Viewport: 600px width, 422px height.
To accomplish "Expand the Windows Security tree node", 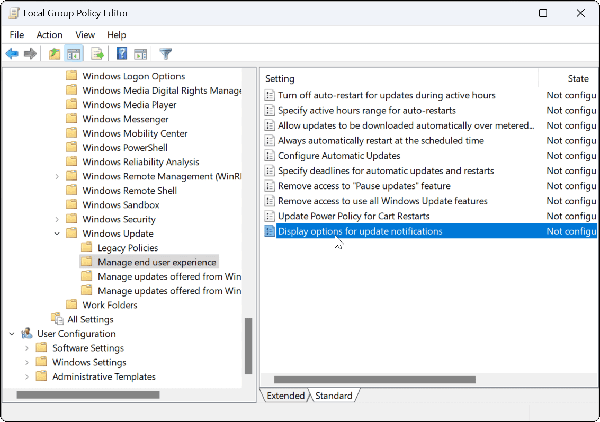I will tap(57, 219).
